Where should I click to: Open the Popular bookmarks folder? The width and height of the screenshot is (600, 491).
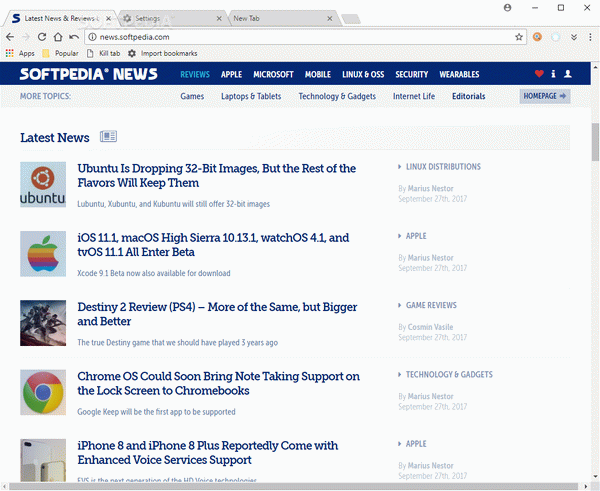(x=60, y=53)
